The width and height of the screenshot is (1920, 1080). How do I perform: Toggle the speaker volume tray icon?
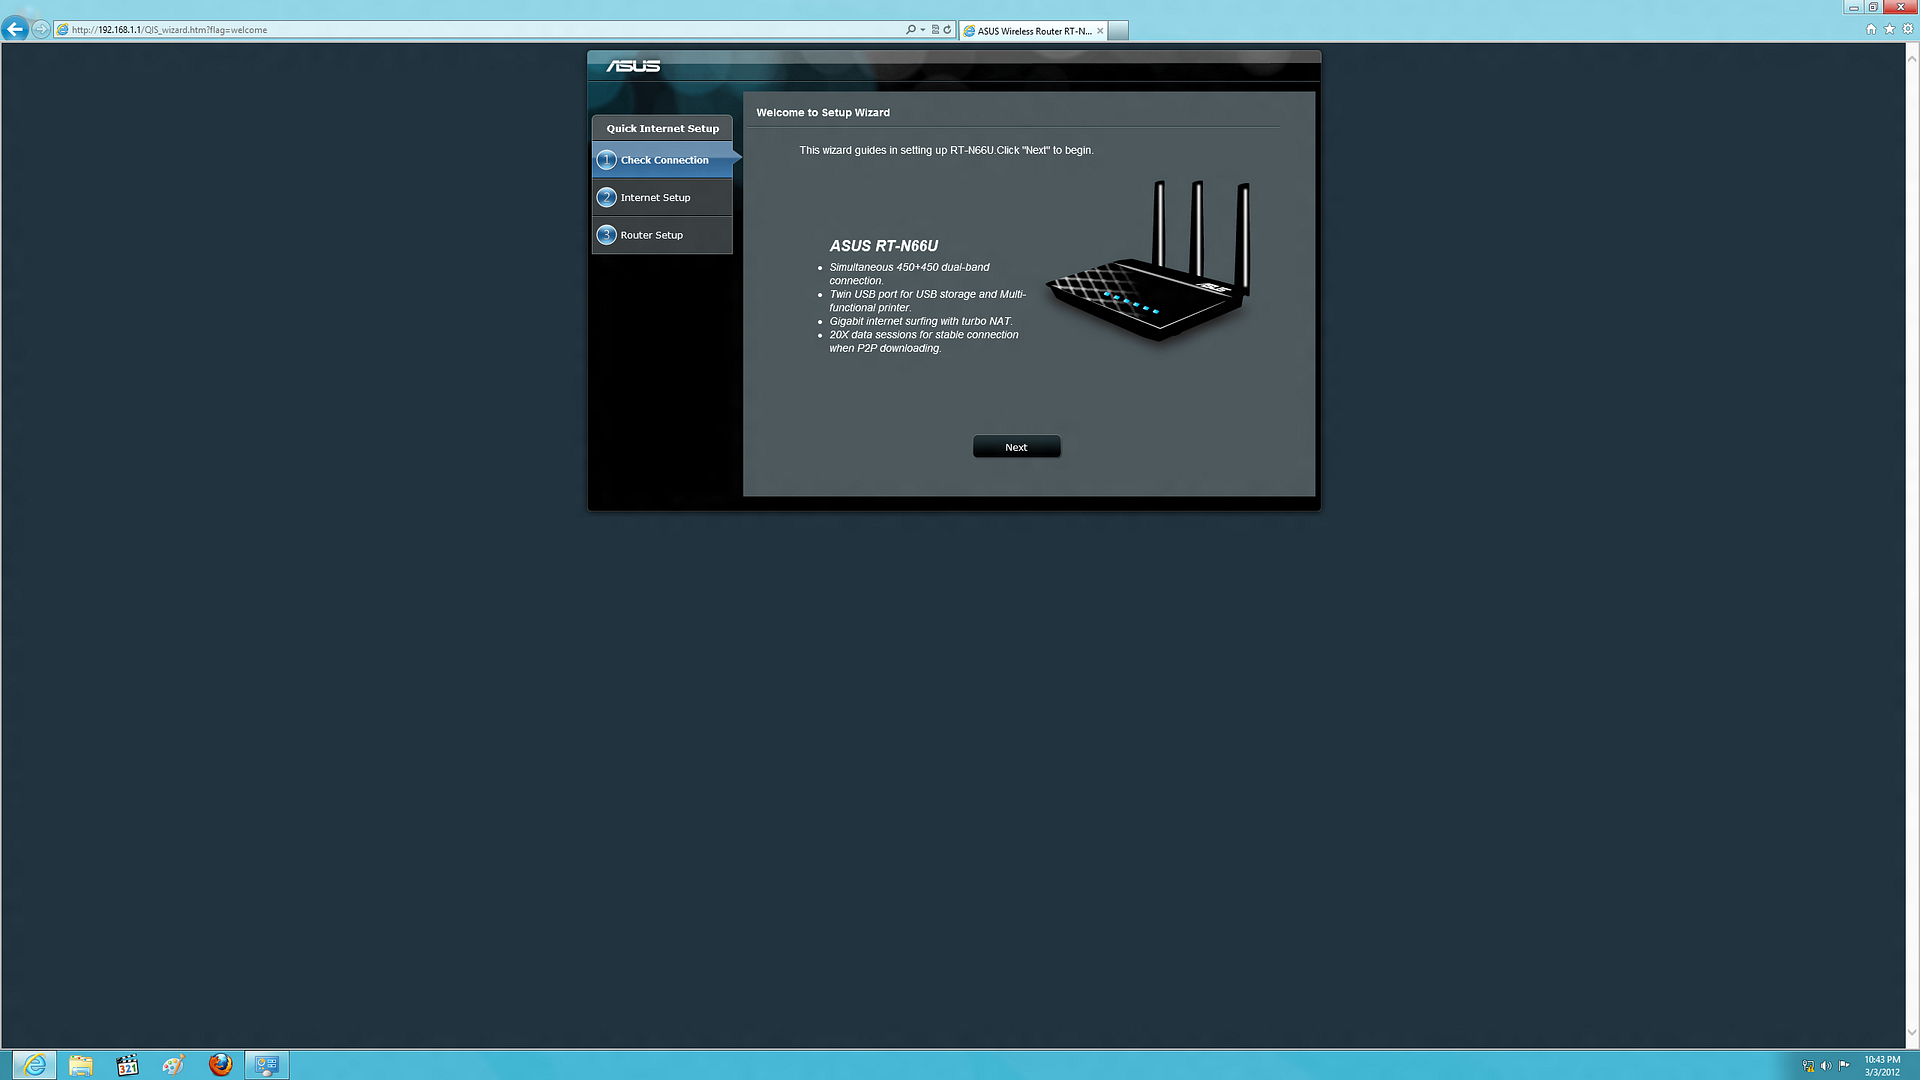[1826, 1066]
